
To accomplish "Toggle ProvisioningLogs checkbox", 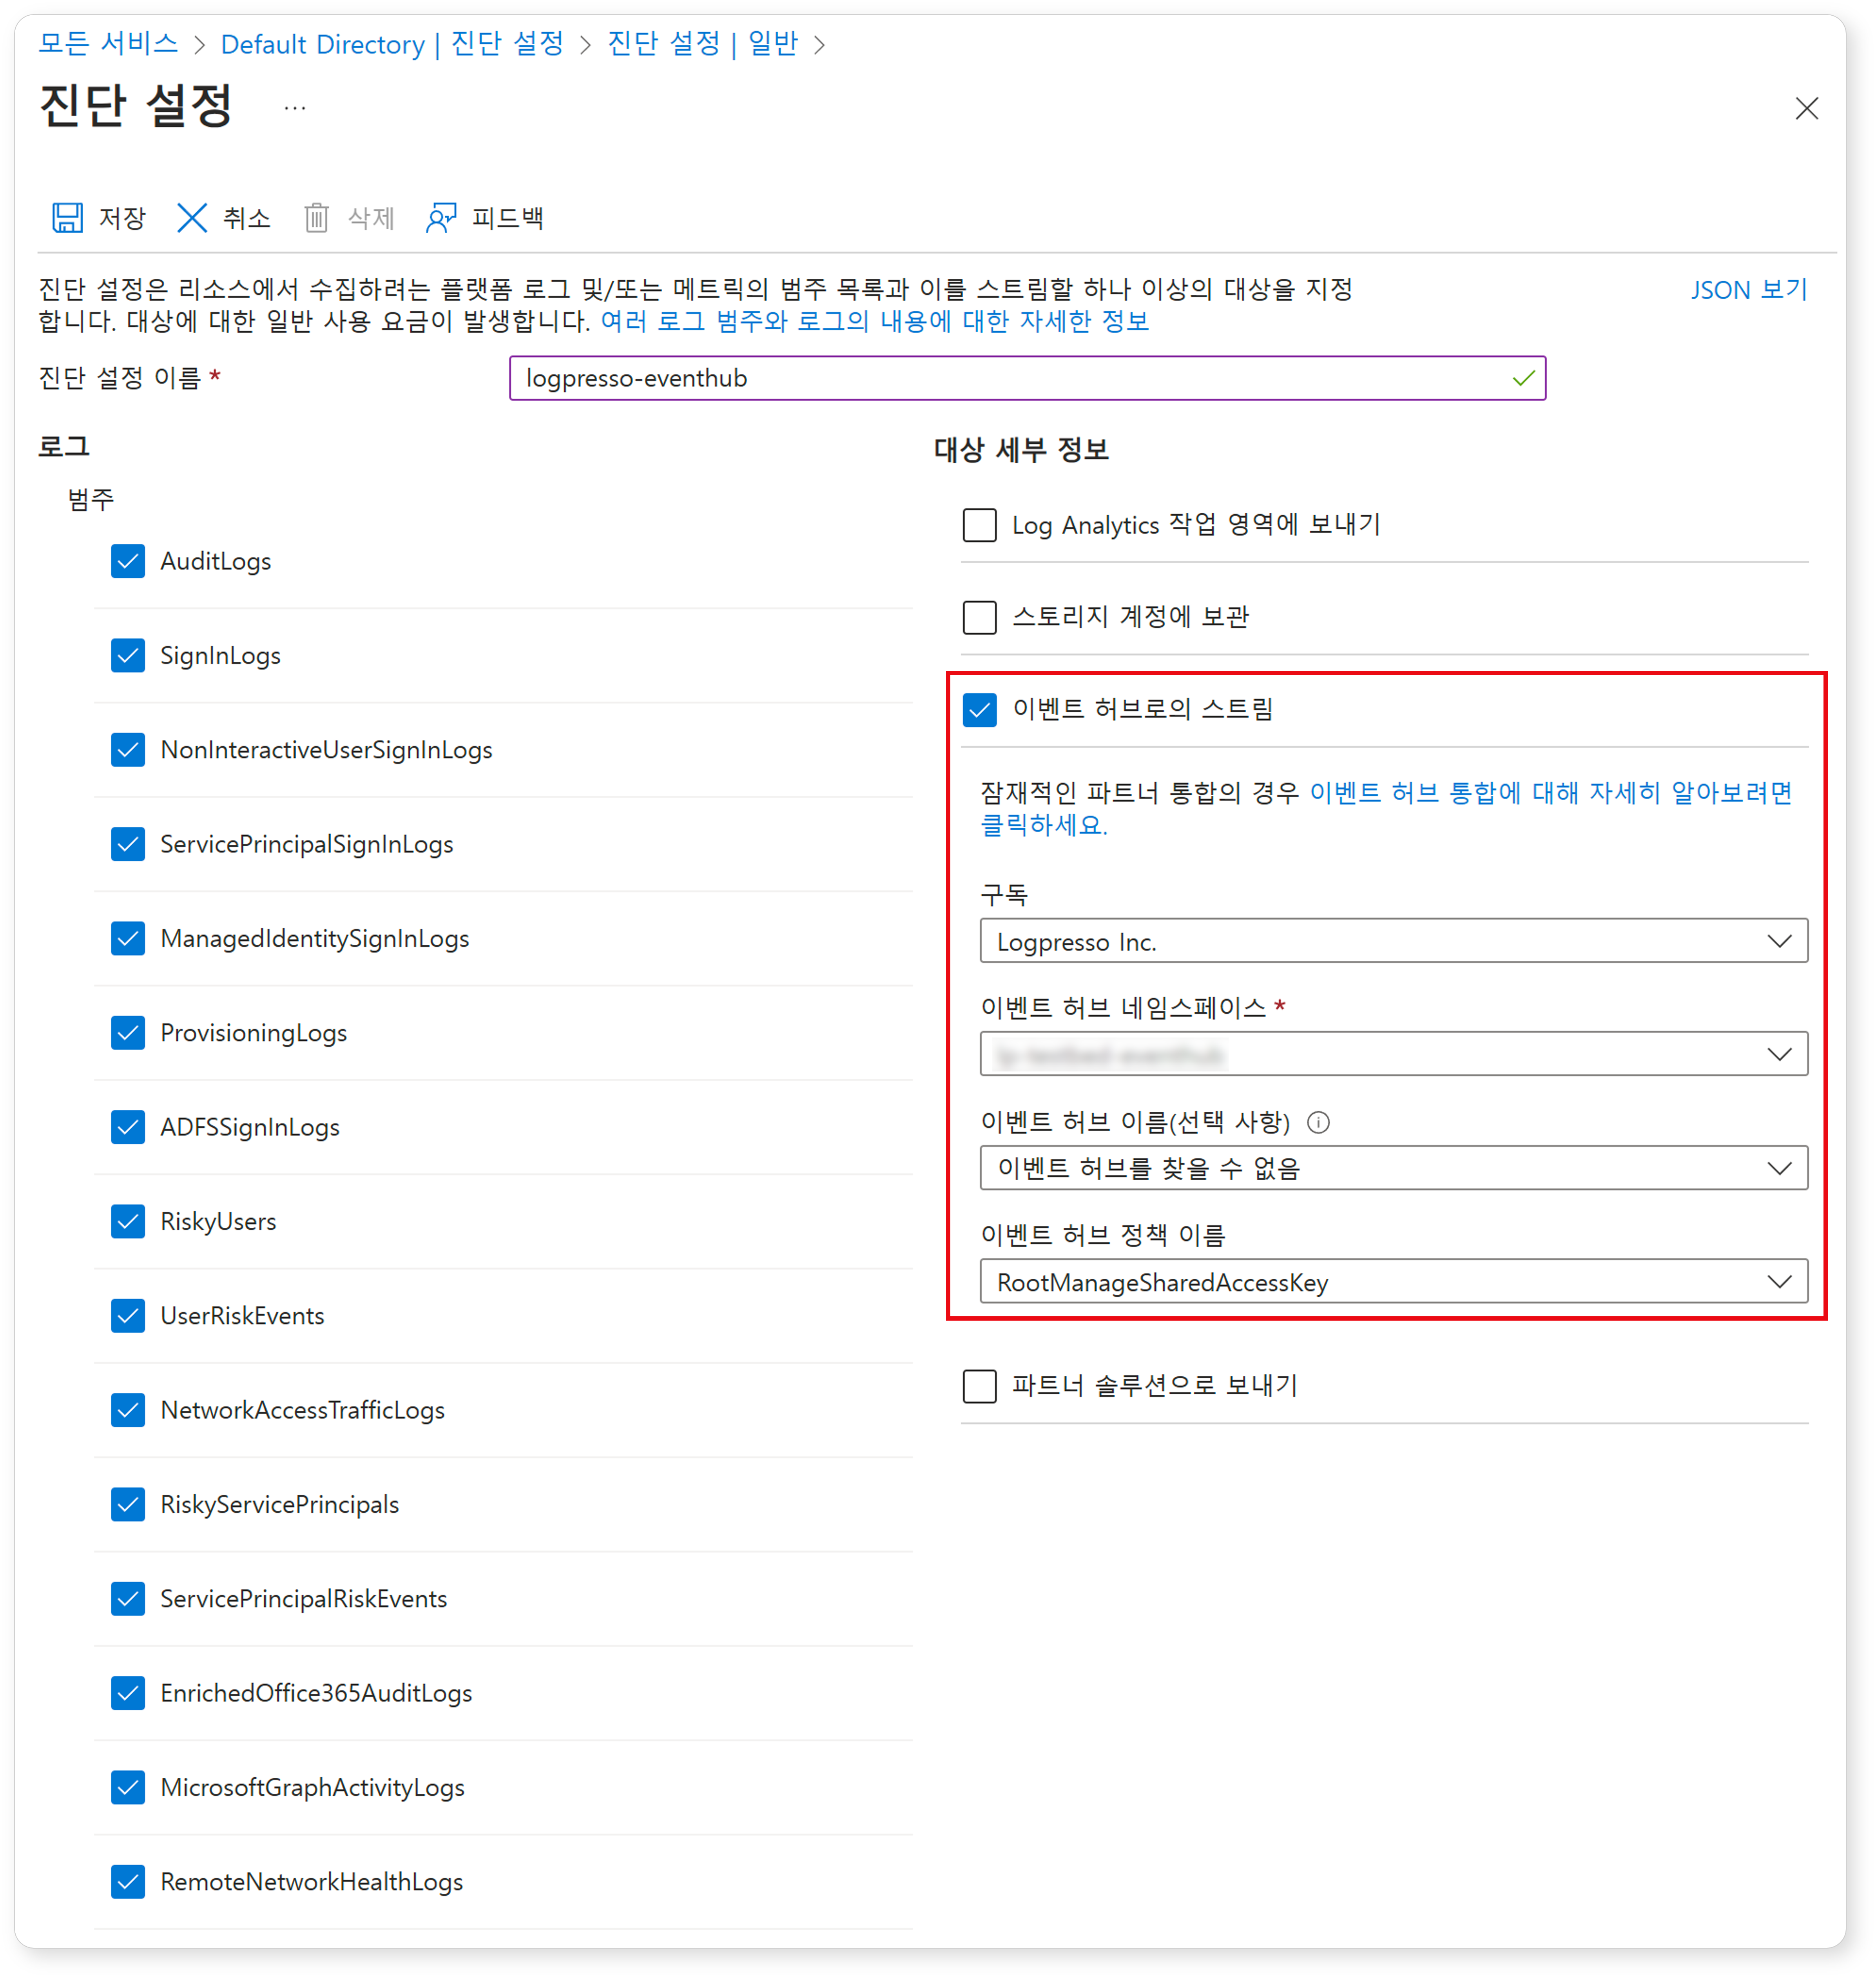I will pyautogui.click(x=128, y=1032).
